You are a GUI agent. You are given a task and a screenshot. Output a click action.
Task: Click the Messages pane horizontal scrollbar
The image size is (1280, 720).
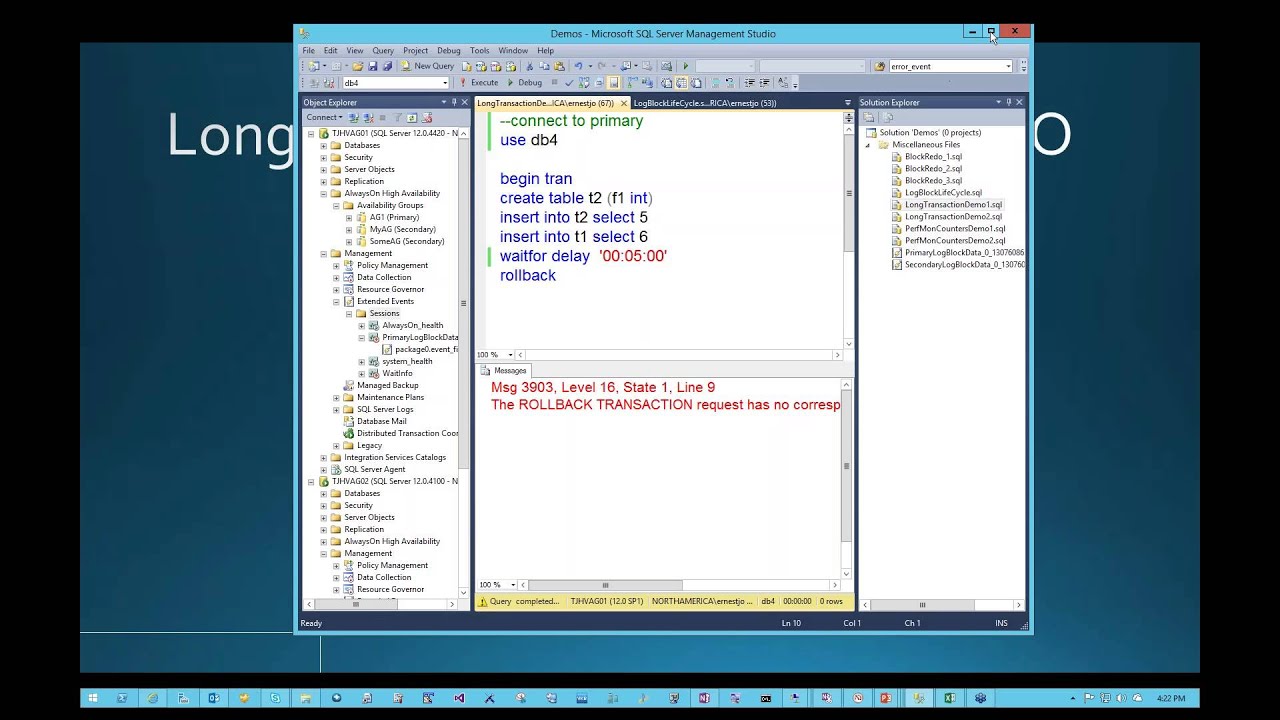click(x=605, y=585)
